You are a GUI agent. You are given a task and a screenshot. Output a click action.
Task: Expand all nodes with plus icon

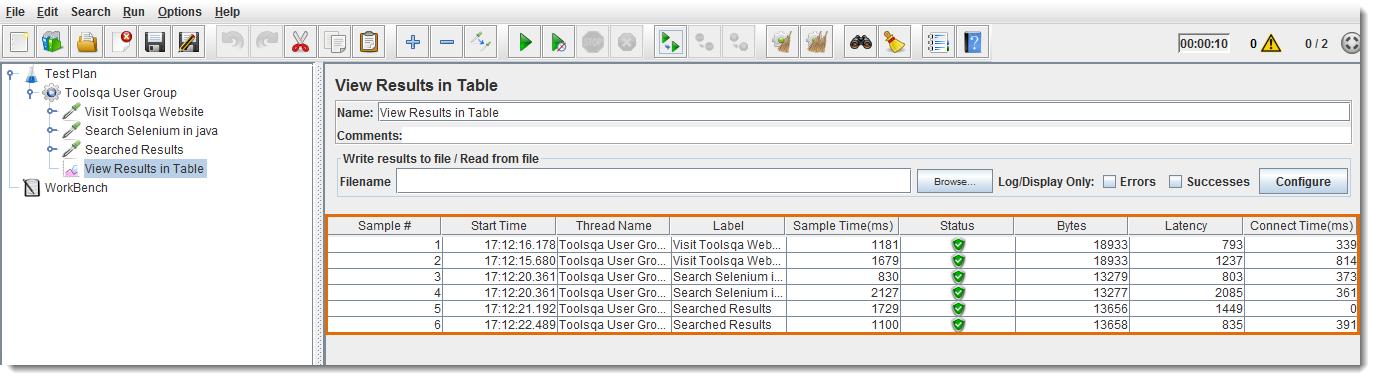click(x=412, y=43)
